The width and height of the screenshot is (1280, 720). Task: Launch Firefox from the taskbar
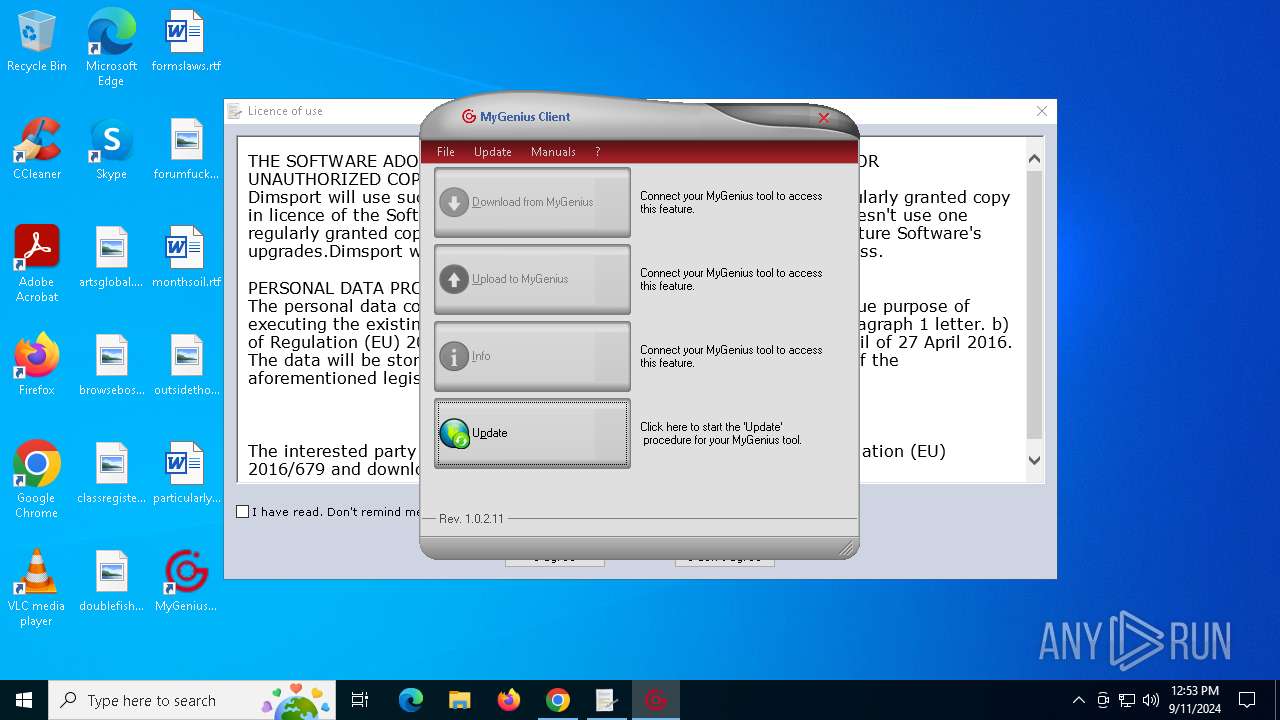(x=509, y=700)
